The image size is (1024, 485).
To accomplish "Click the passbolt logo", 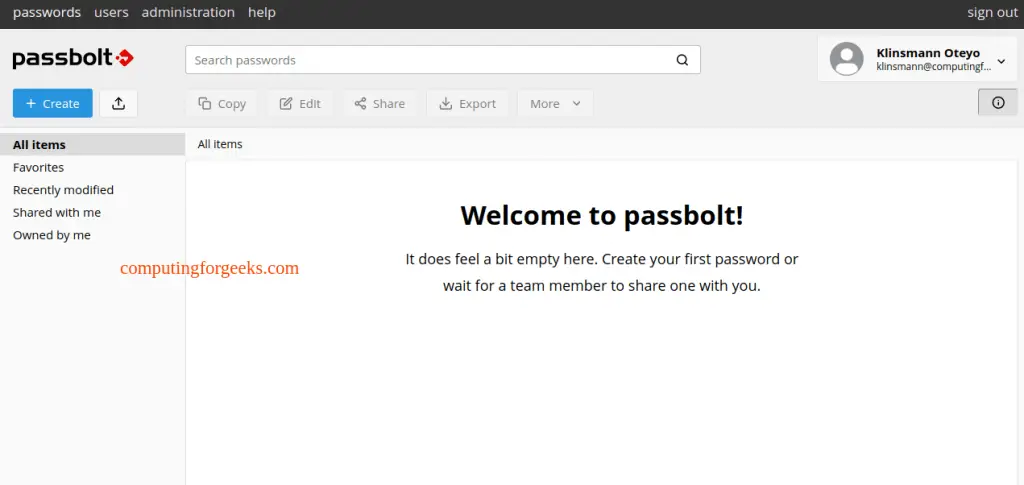I will [73, 59].
